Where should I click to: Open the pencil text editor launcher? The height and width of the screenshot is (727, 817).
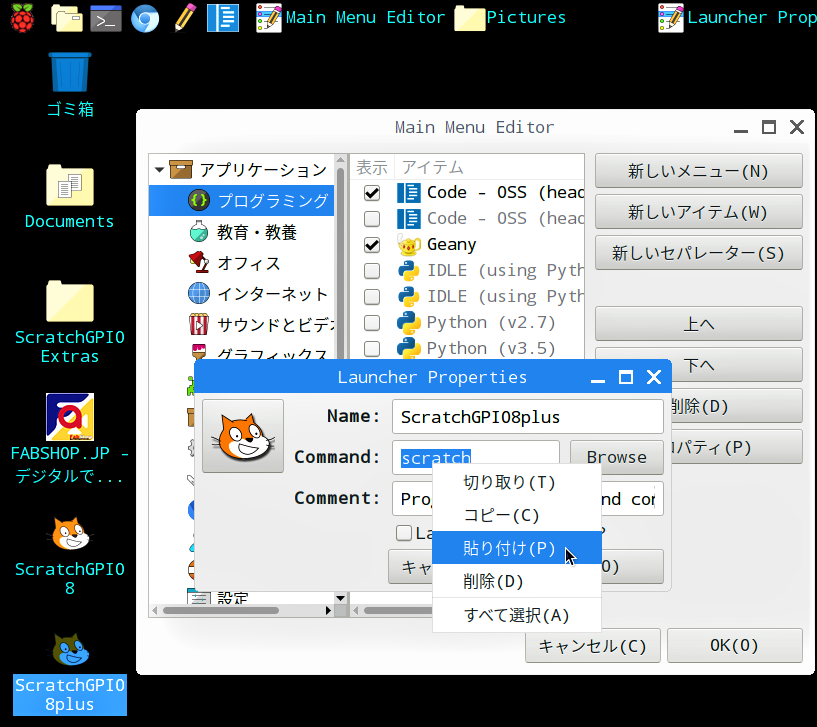pos(185,18)
